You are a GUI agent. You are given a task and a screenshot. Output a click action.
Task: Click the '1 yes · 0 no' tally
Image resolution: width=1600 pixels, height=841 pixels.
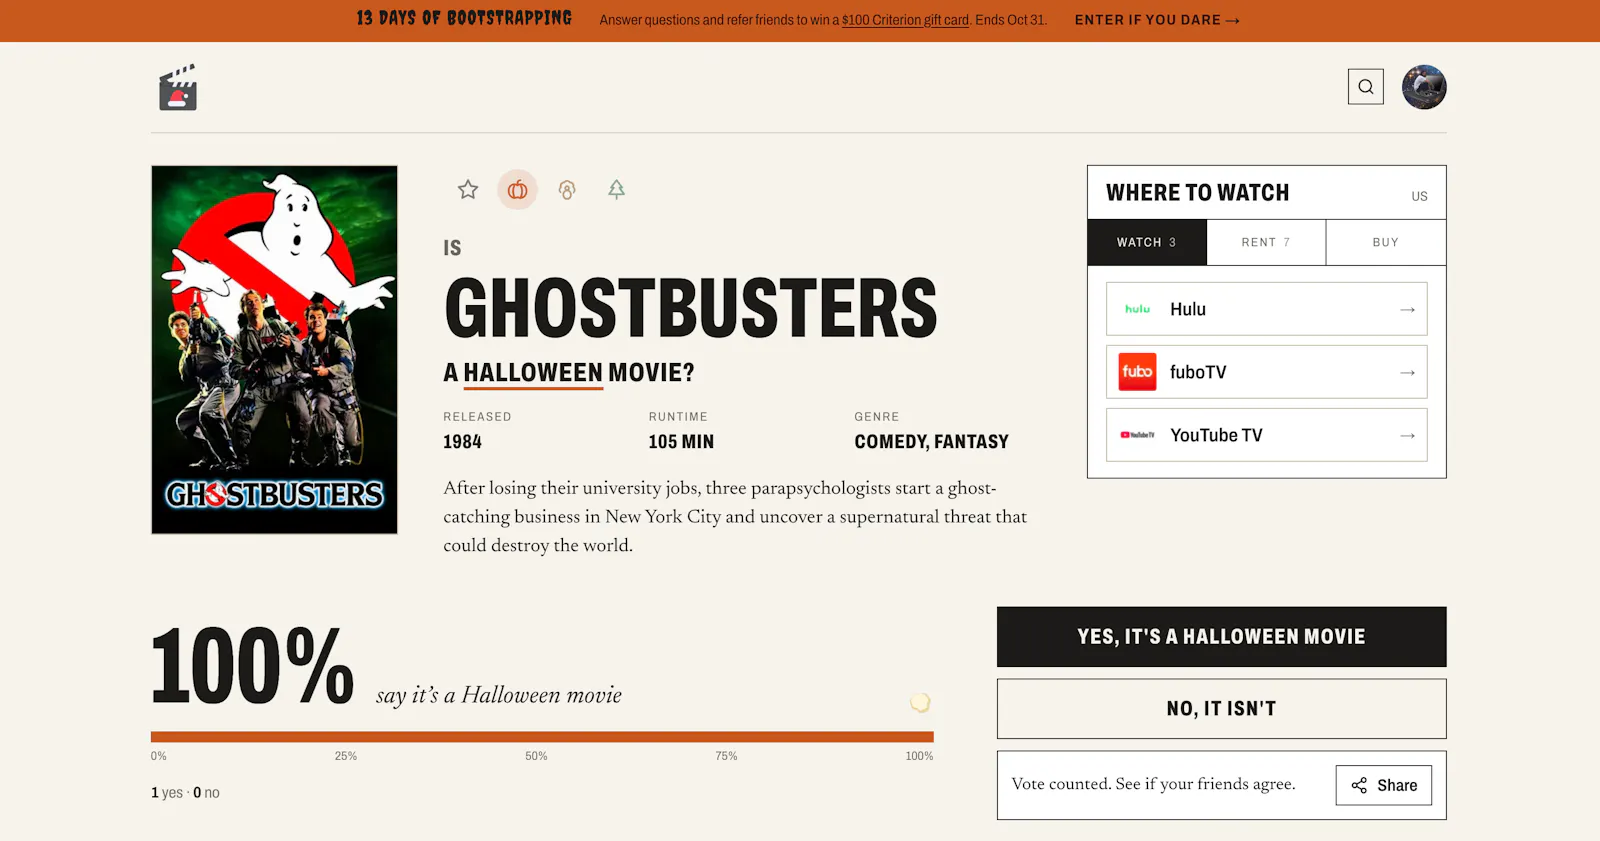tap(185, 793)
